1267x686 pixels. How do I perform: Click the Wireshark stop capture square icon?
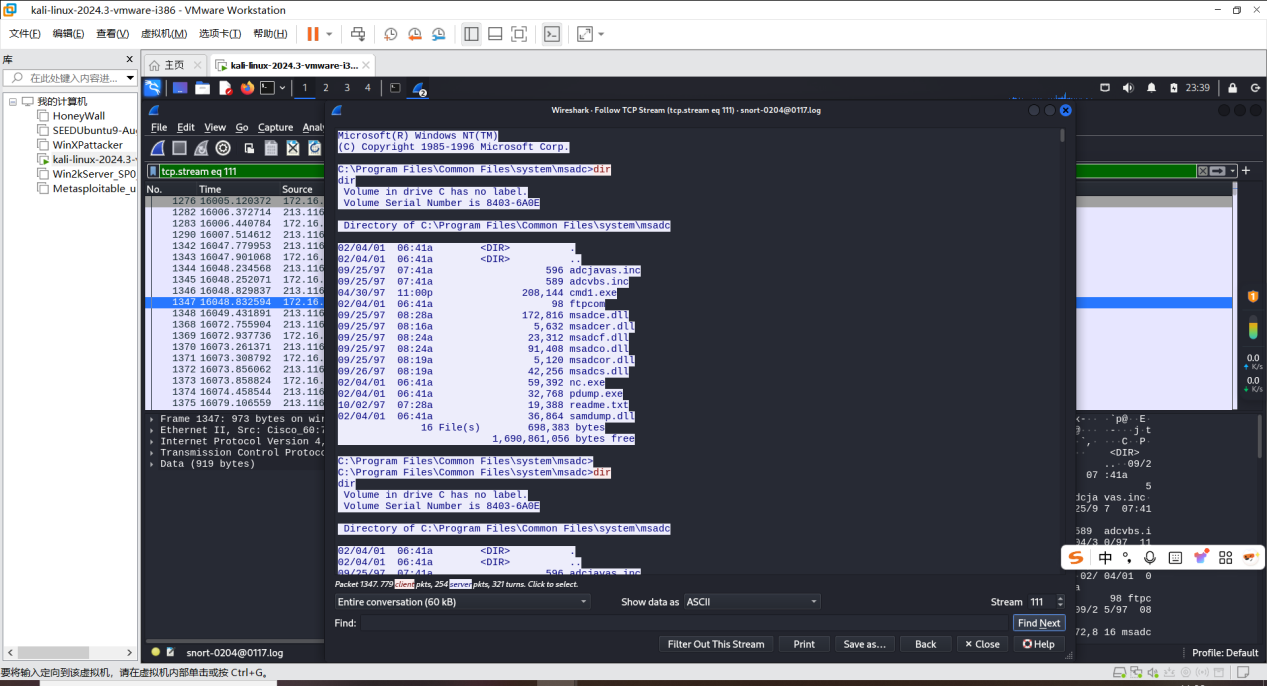[179, 148]
